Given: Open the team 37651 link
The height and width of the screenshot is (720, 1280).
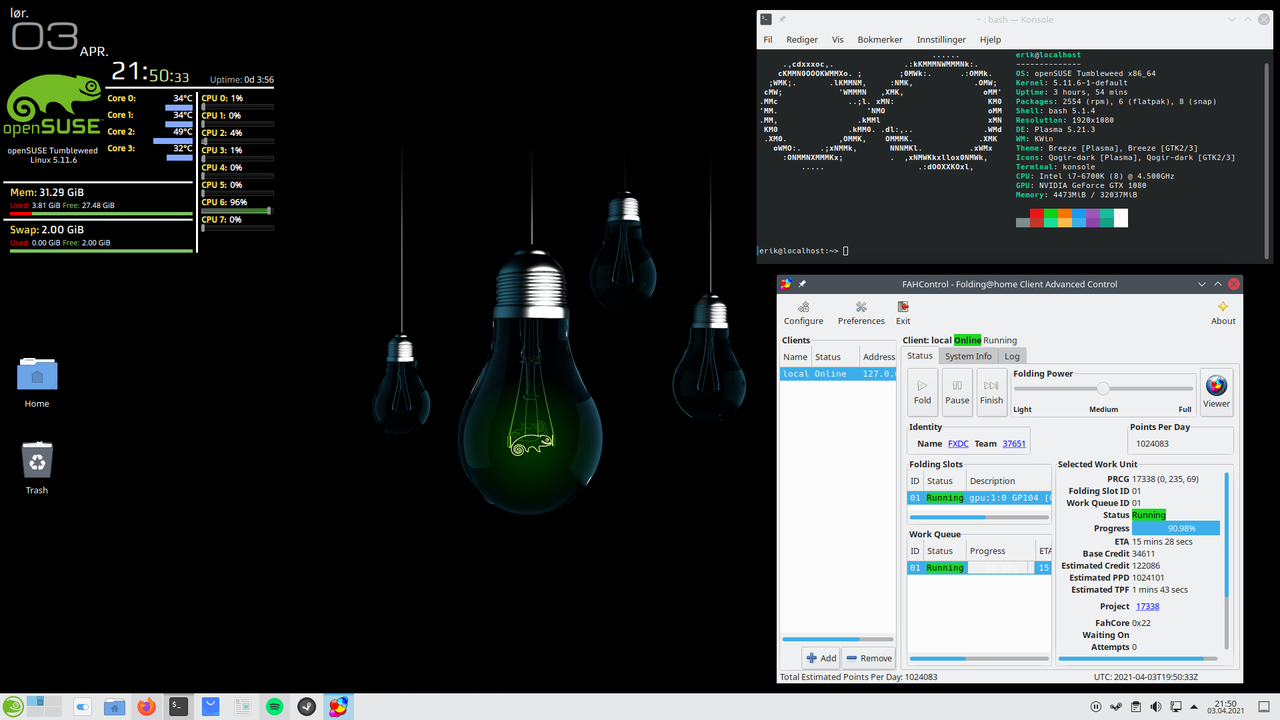Looking at the screenshot, I should pyautogui.click(x=1013, y=442).
